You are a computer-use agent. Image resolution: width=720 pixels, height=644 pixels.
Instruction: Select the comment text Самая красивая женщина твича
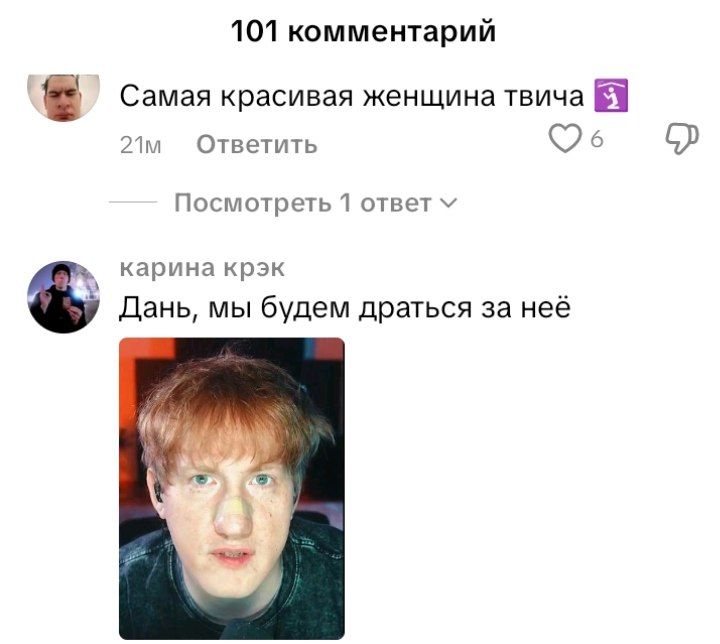coord(352,96)
